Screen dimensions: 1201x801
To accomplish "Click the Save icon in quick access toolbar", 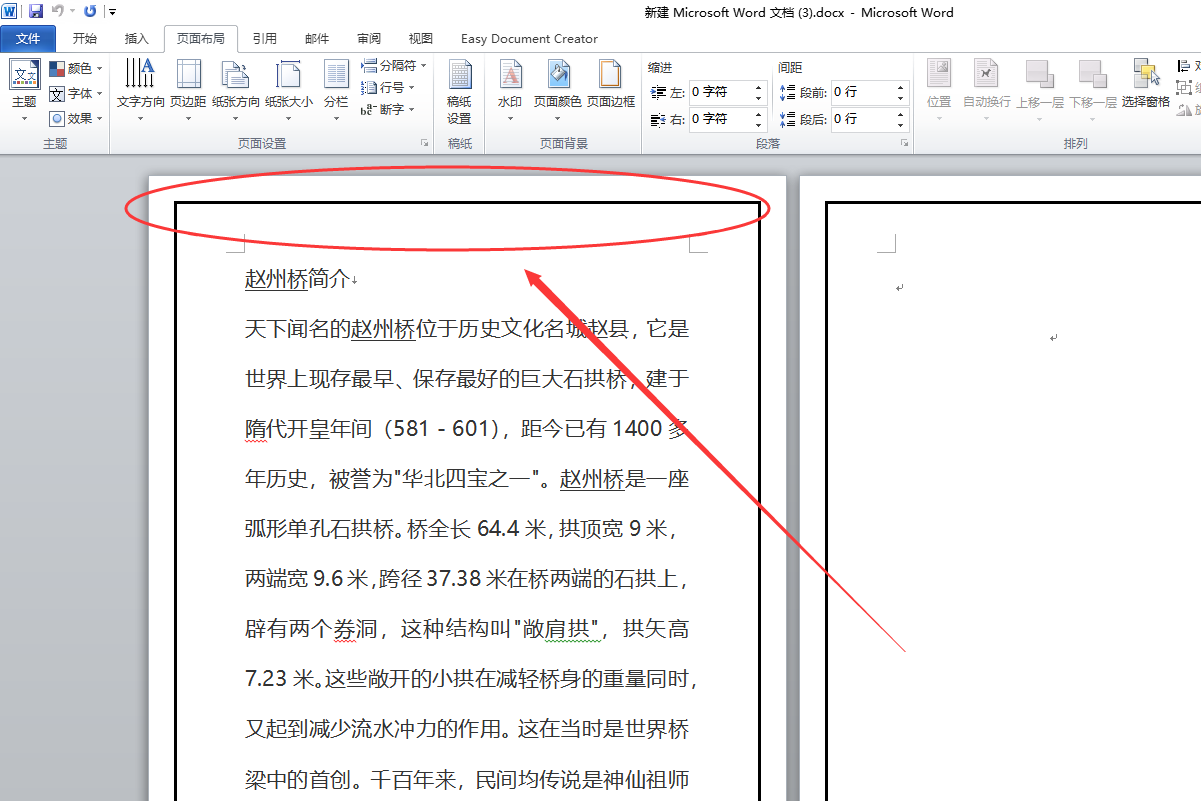I will pyautogui.click(x=36, y=11).
